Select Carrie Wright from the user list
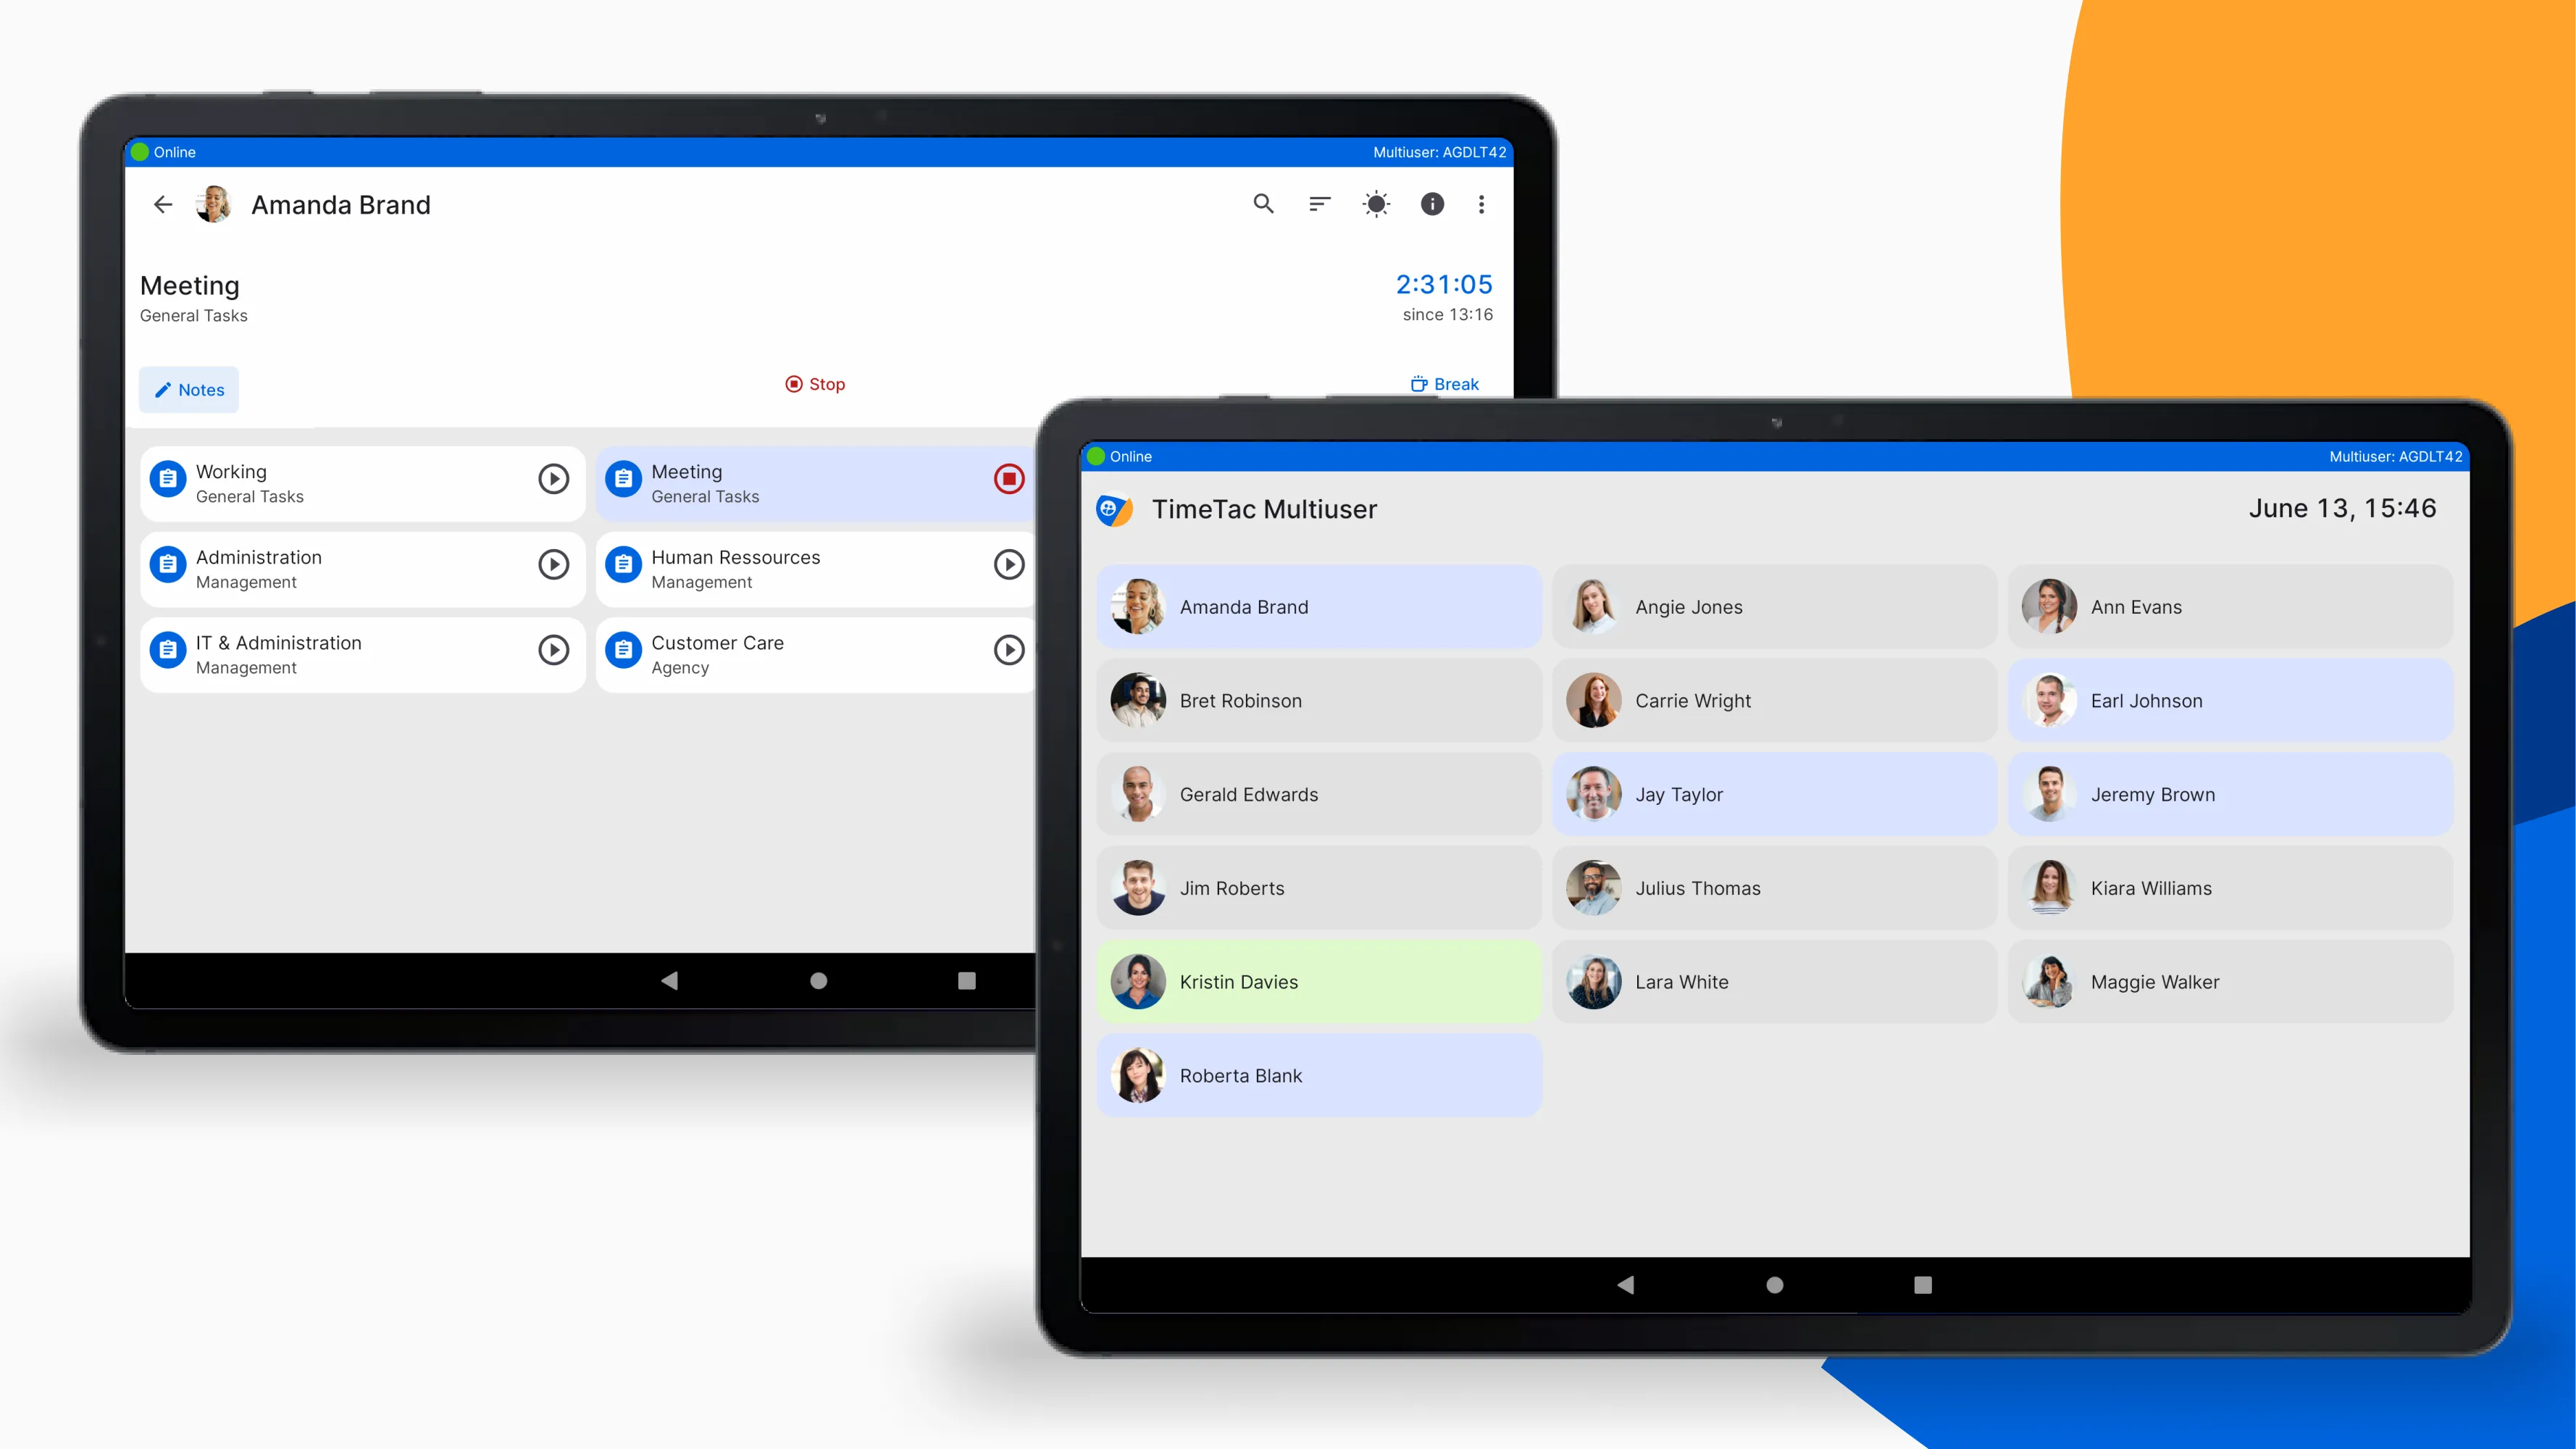This screenshot has height=1449, width=2576. tap(1775, 699)
